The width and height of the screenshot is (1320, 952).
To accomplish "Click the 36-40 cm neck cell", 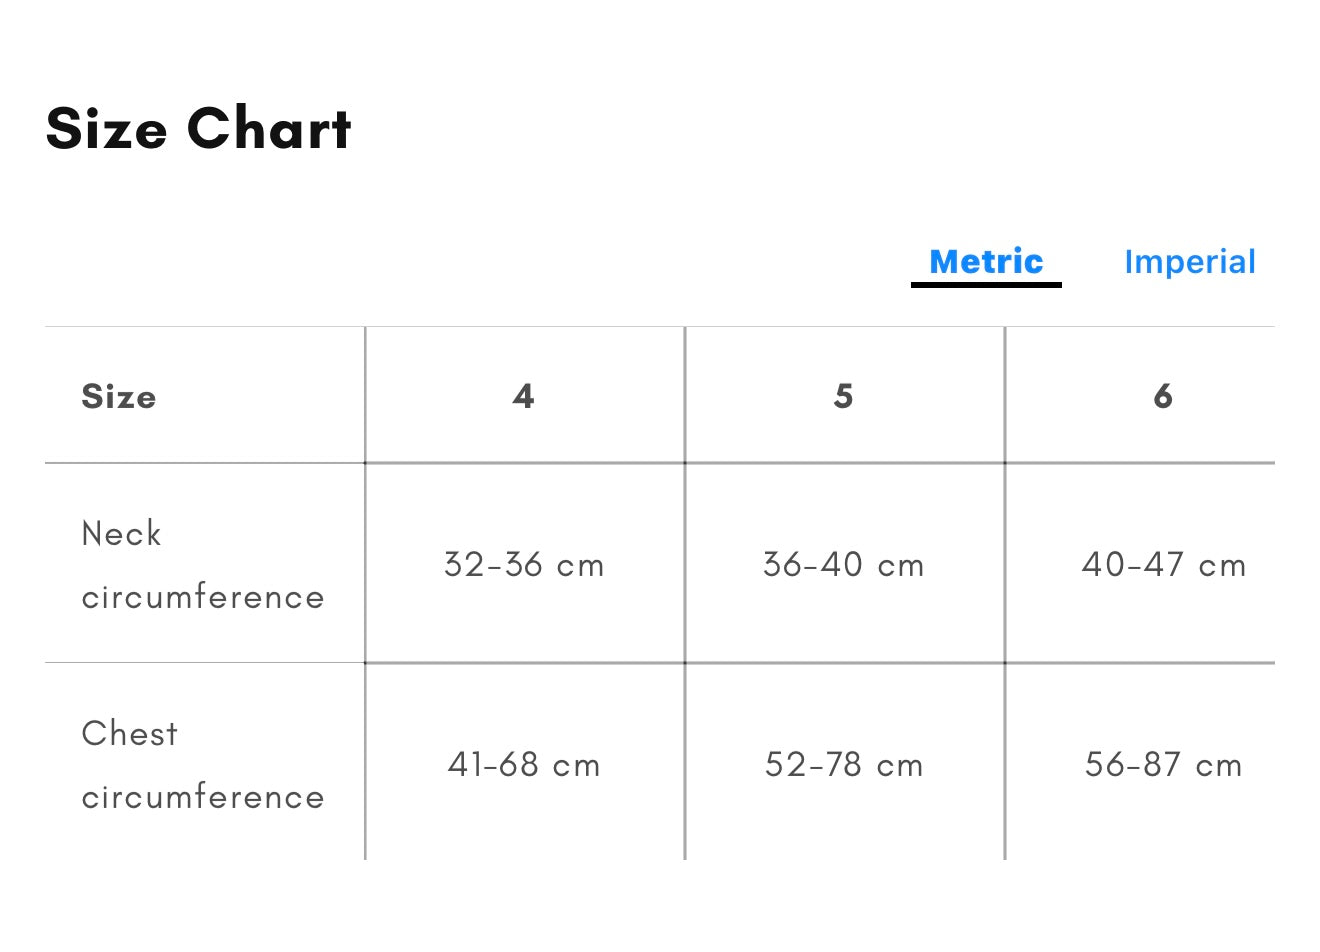I will 844,565.
